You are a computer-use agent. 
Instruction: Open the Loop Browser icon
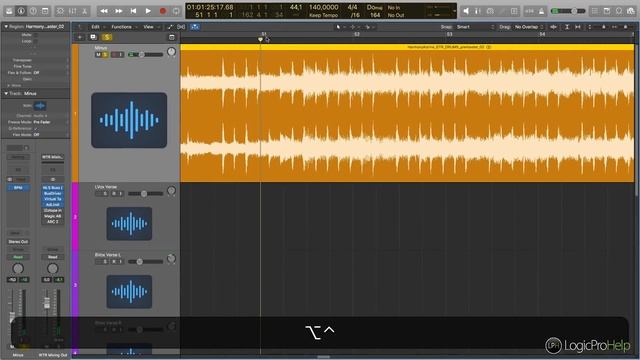coord(619,11)
